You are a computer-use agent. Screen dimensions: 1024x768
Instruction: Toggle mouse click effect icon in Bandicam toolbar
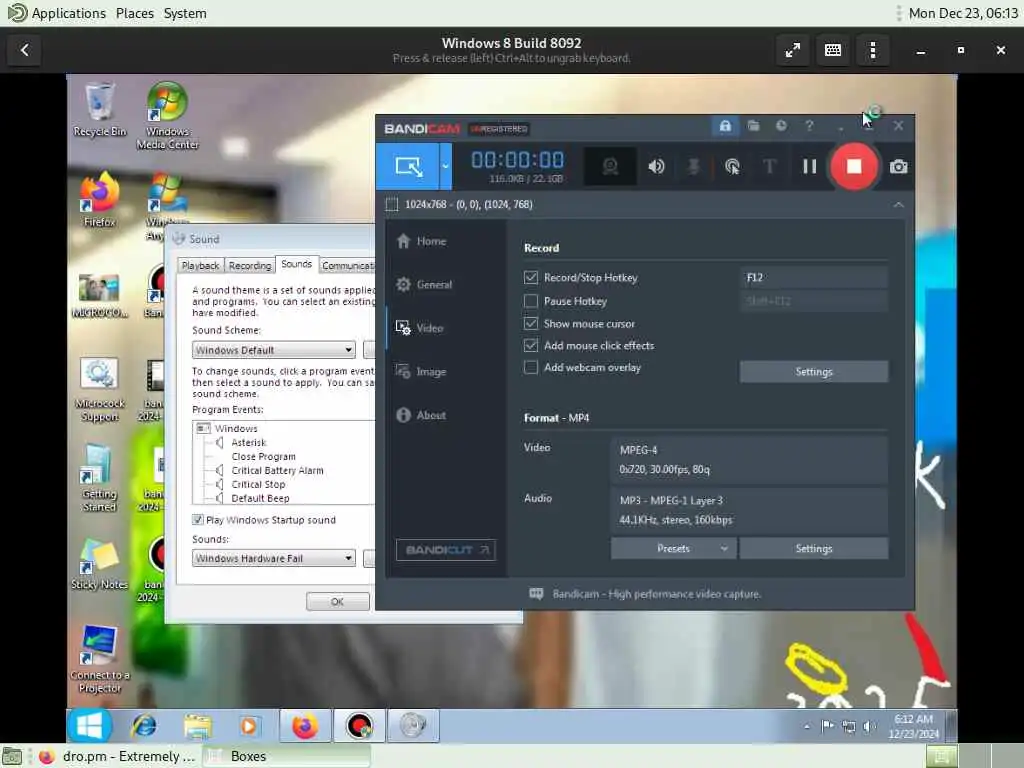(x=732, y=167)
